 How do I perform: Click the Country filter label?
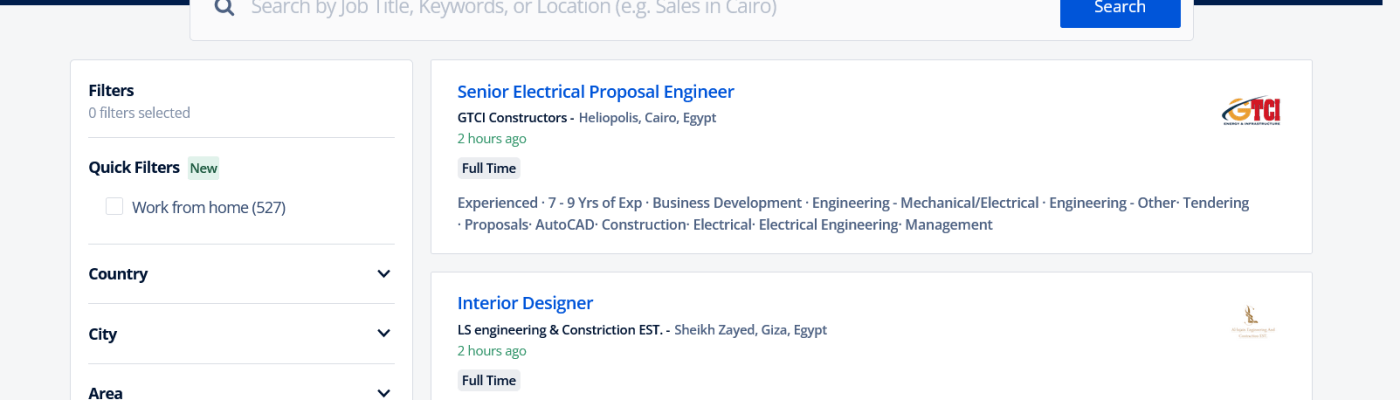click(118, 274)
